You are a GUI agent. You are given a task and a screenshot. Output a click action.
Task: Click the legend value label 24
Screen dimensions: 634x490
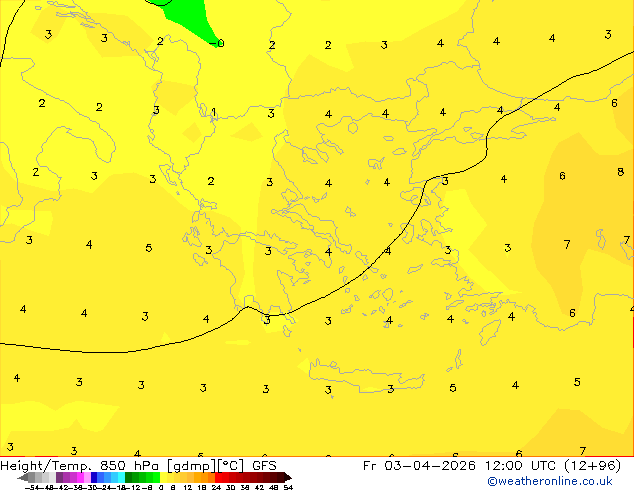click(216, 487)
